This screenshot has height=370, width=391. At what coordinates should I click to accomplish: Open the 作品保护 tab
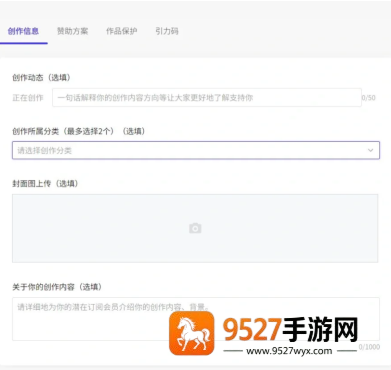pyautogui.click(x=122, y=31)
